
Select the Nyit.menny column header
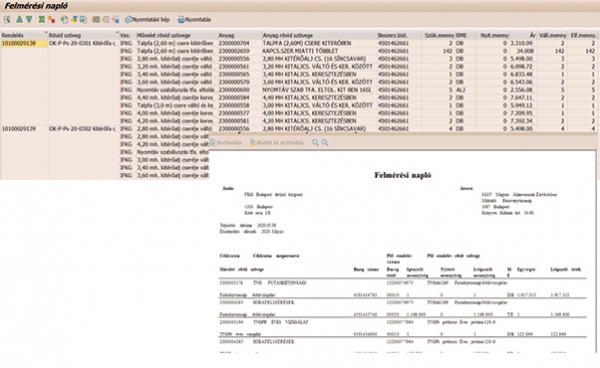point(492,35)
